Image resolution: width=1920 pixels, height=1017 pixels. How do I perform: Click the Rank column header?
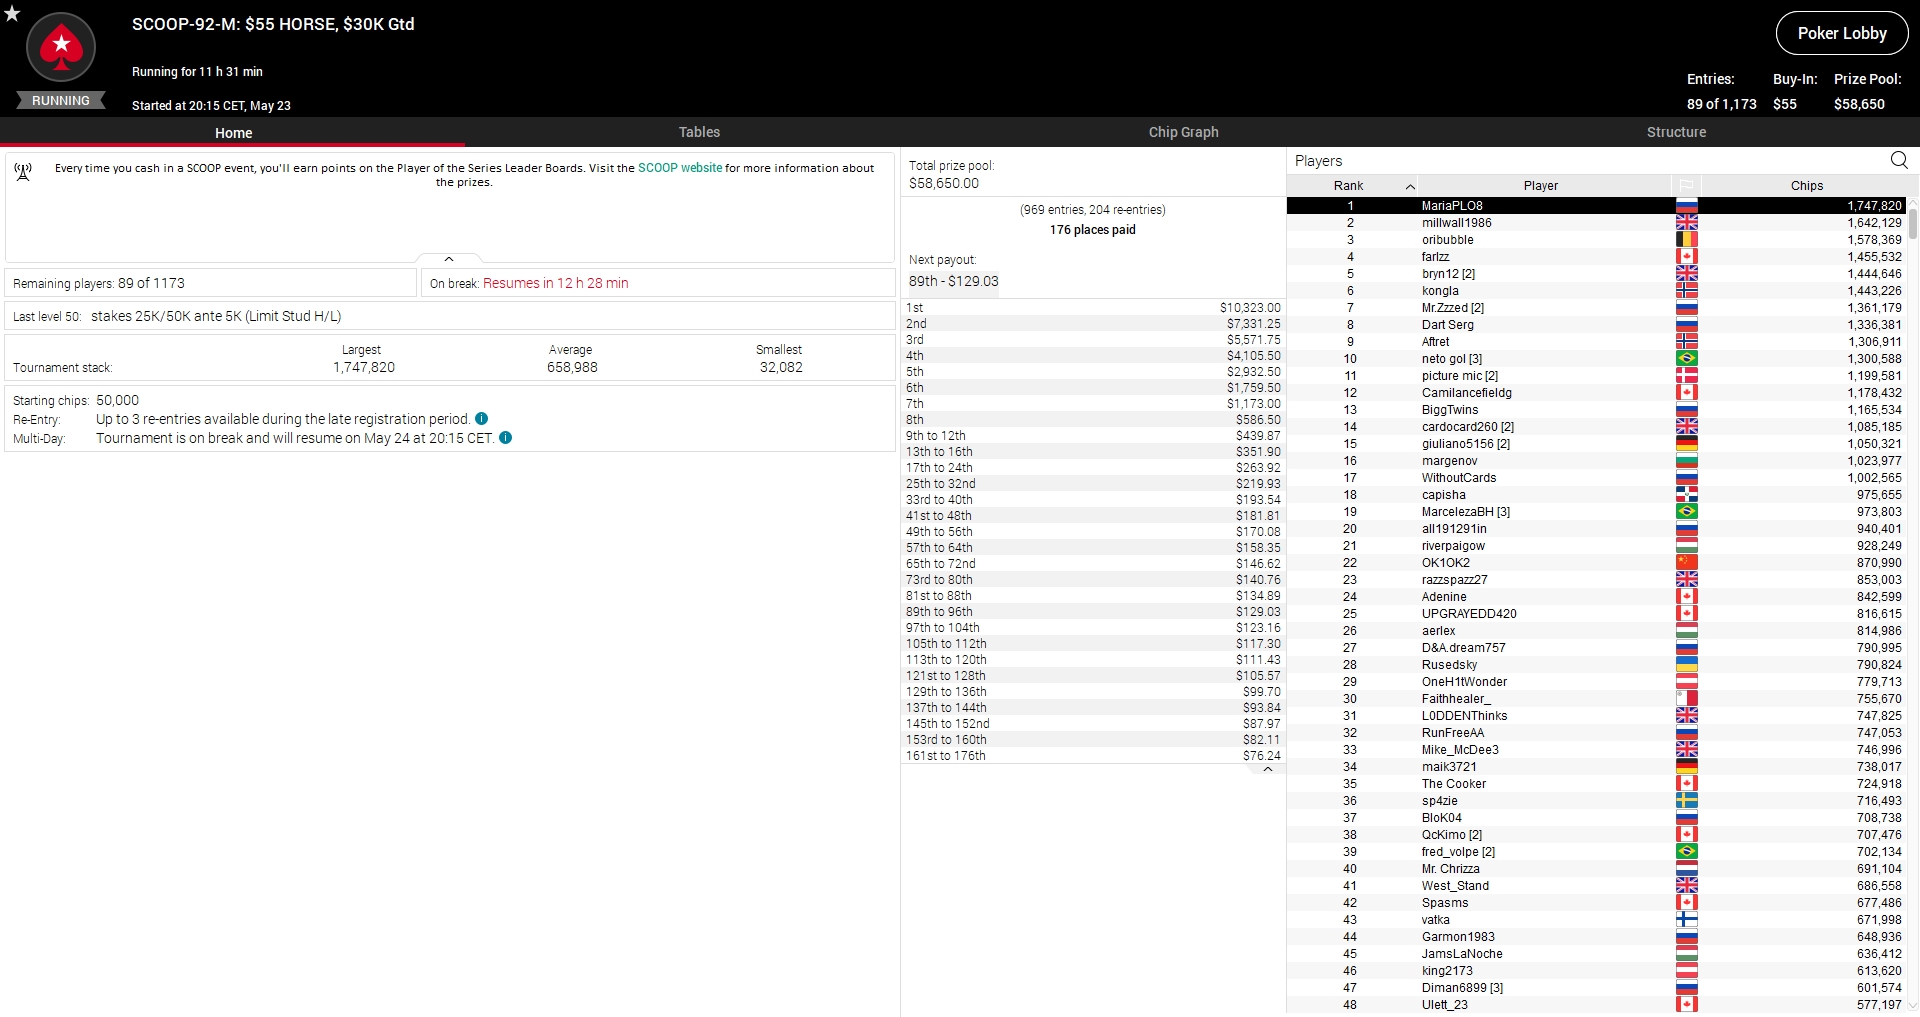click(x=1348, y=186)
